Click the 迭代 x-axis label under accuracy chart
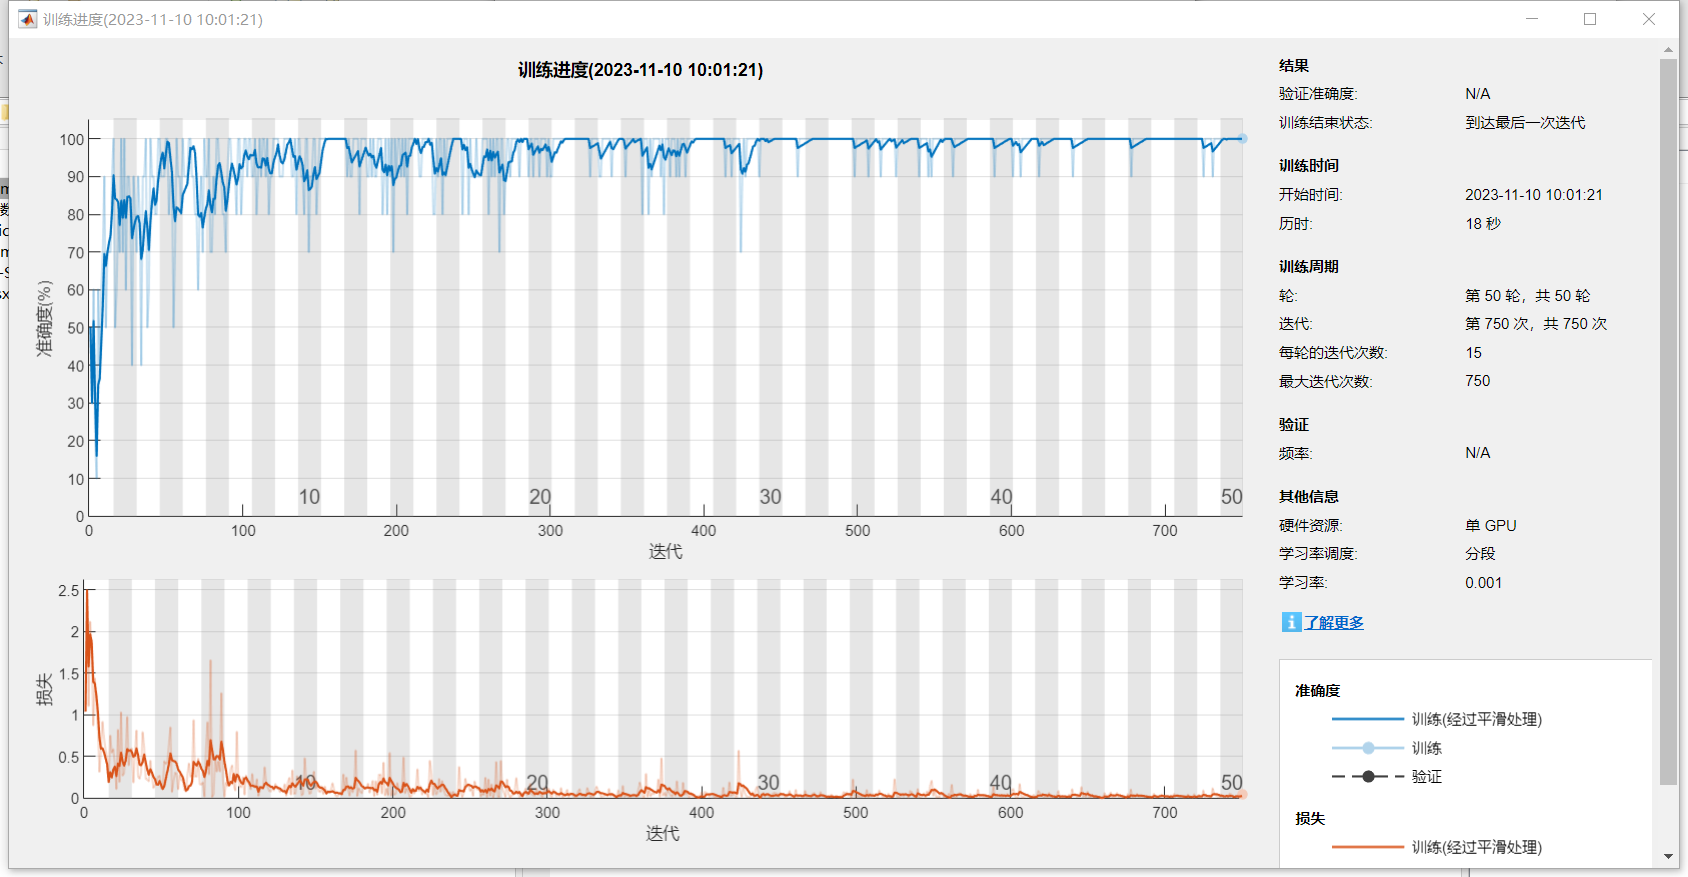The image size is (1688, 877). pos(665,551)
